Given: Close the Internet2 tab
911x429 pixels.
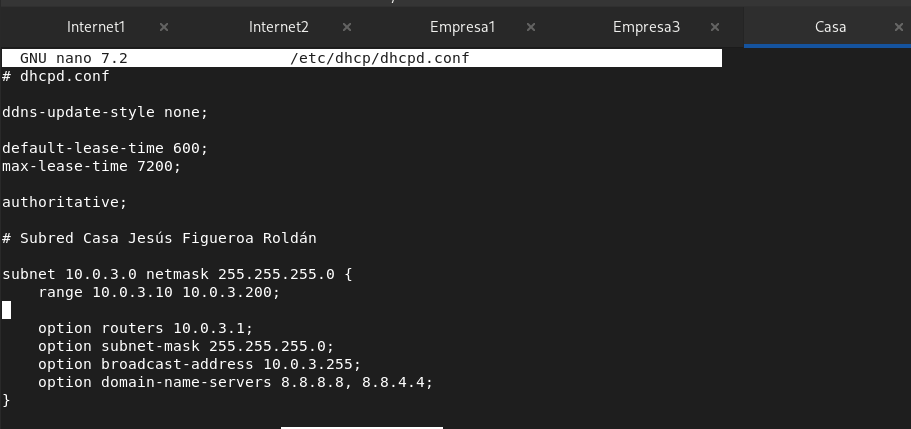Looking at the screenshot, I should point(347,27).
